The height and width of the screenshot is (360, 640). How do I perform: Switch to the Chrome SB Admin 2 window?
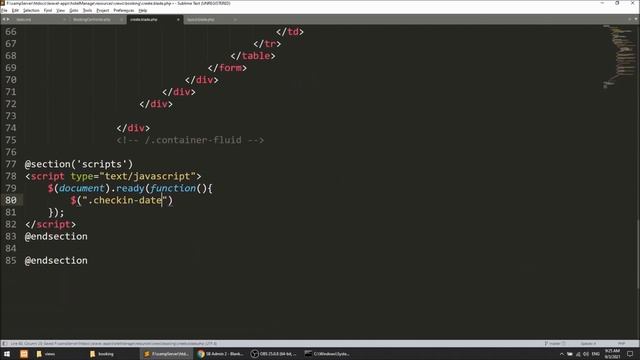pos(220,354)
